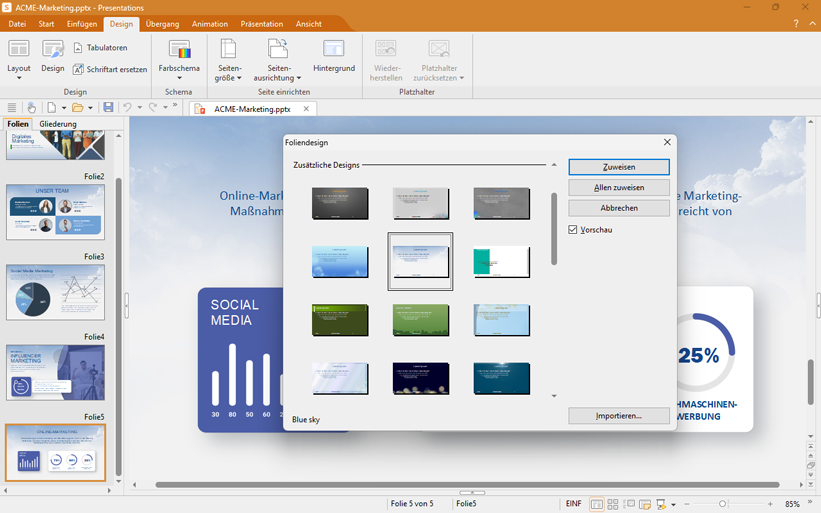Click the zoom in plus button
Viewport: 821px width, 513px height.
(770, 504)
